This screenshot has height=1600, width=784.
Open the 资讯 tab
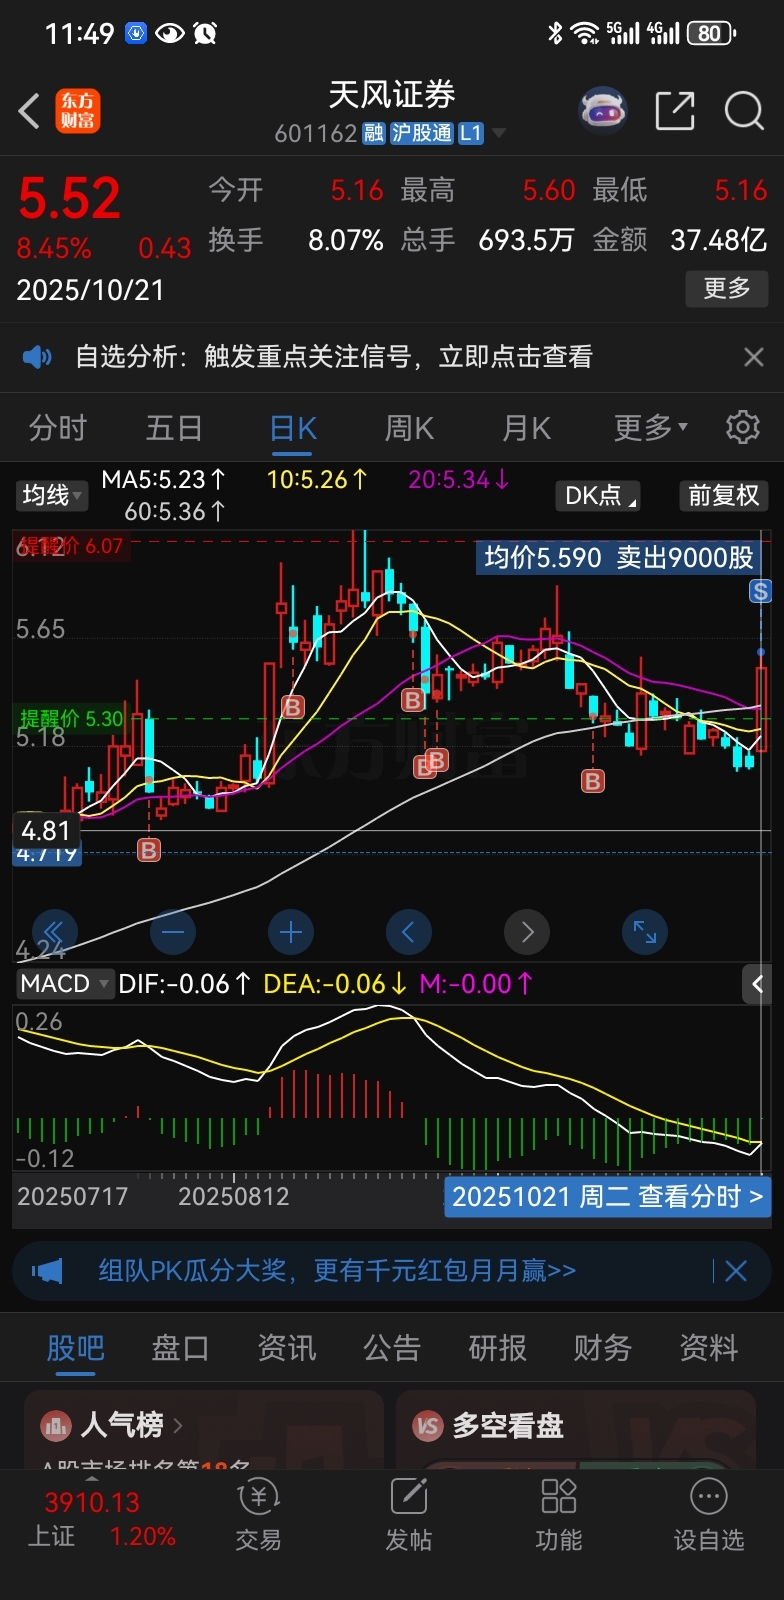pyautogui.click(x=287, y=1348)
